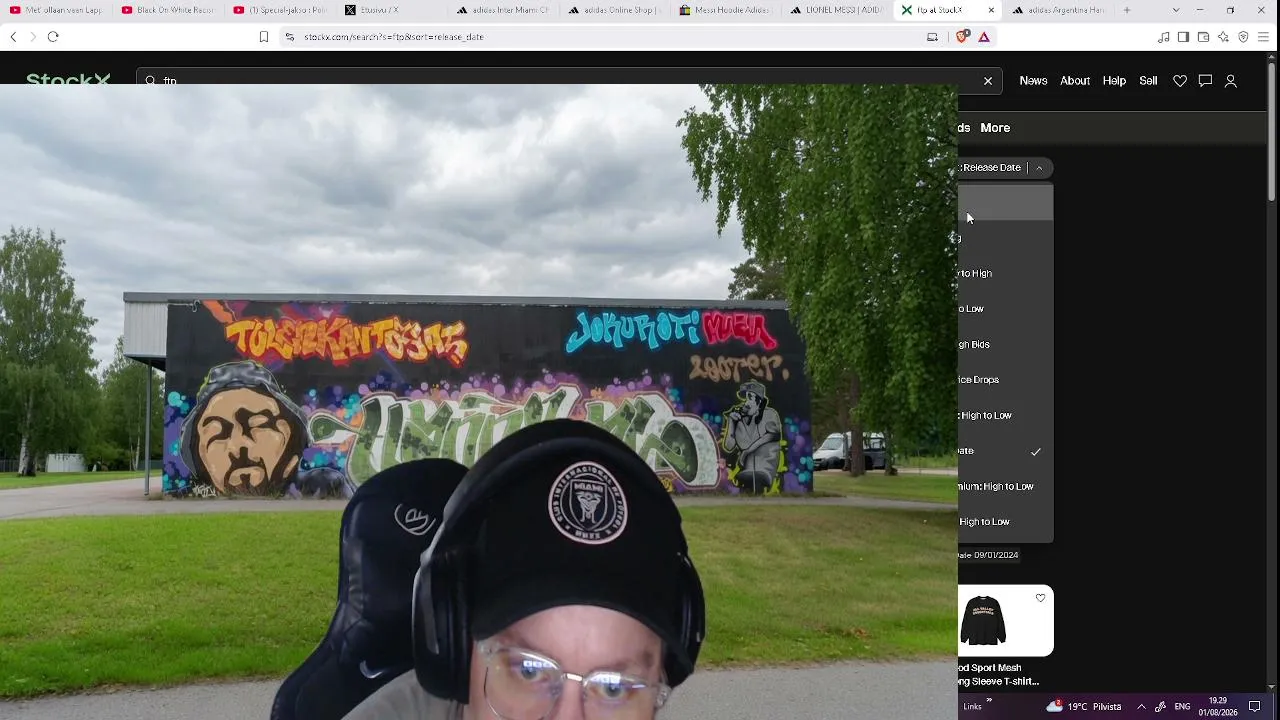Open the account profile icon

coord(1231,81)
